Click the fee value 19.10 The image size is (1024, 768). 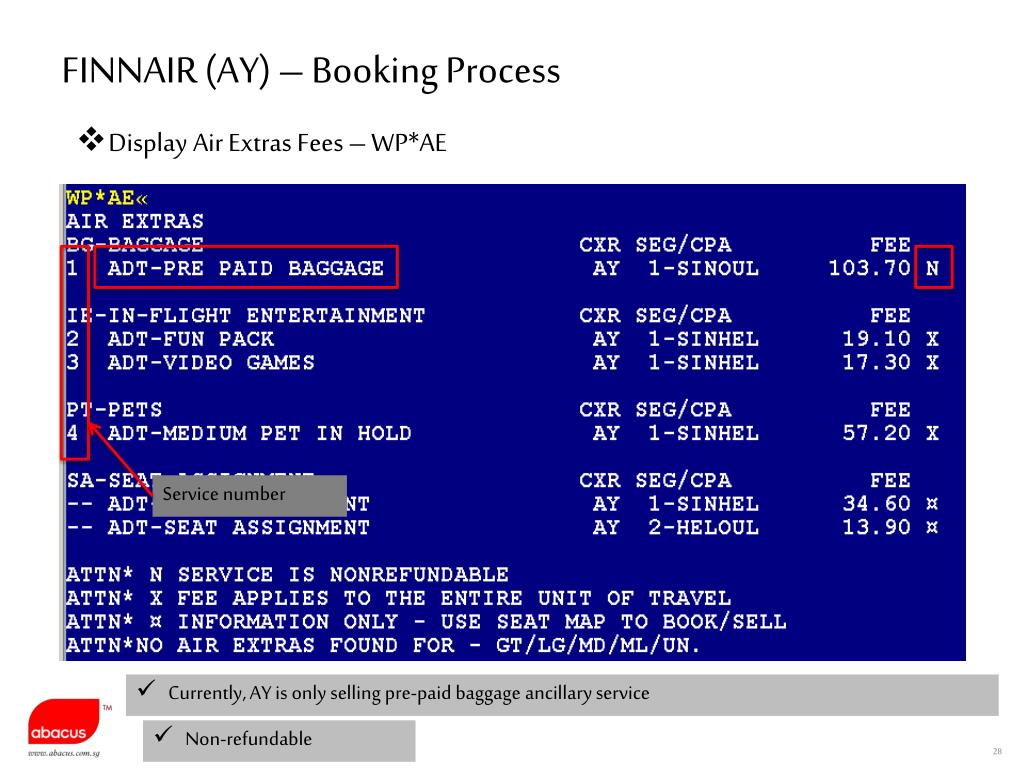pyautogui.click(x=876, y=339)
